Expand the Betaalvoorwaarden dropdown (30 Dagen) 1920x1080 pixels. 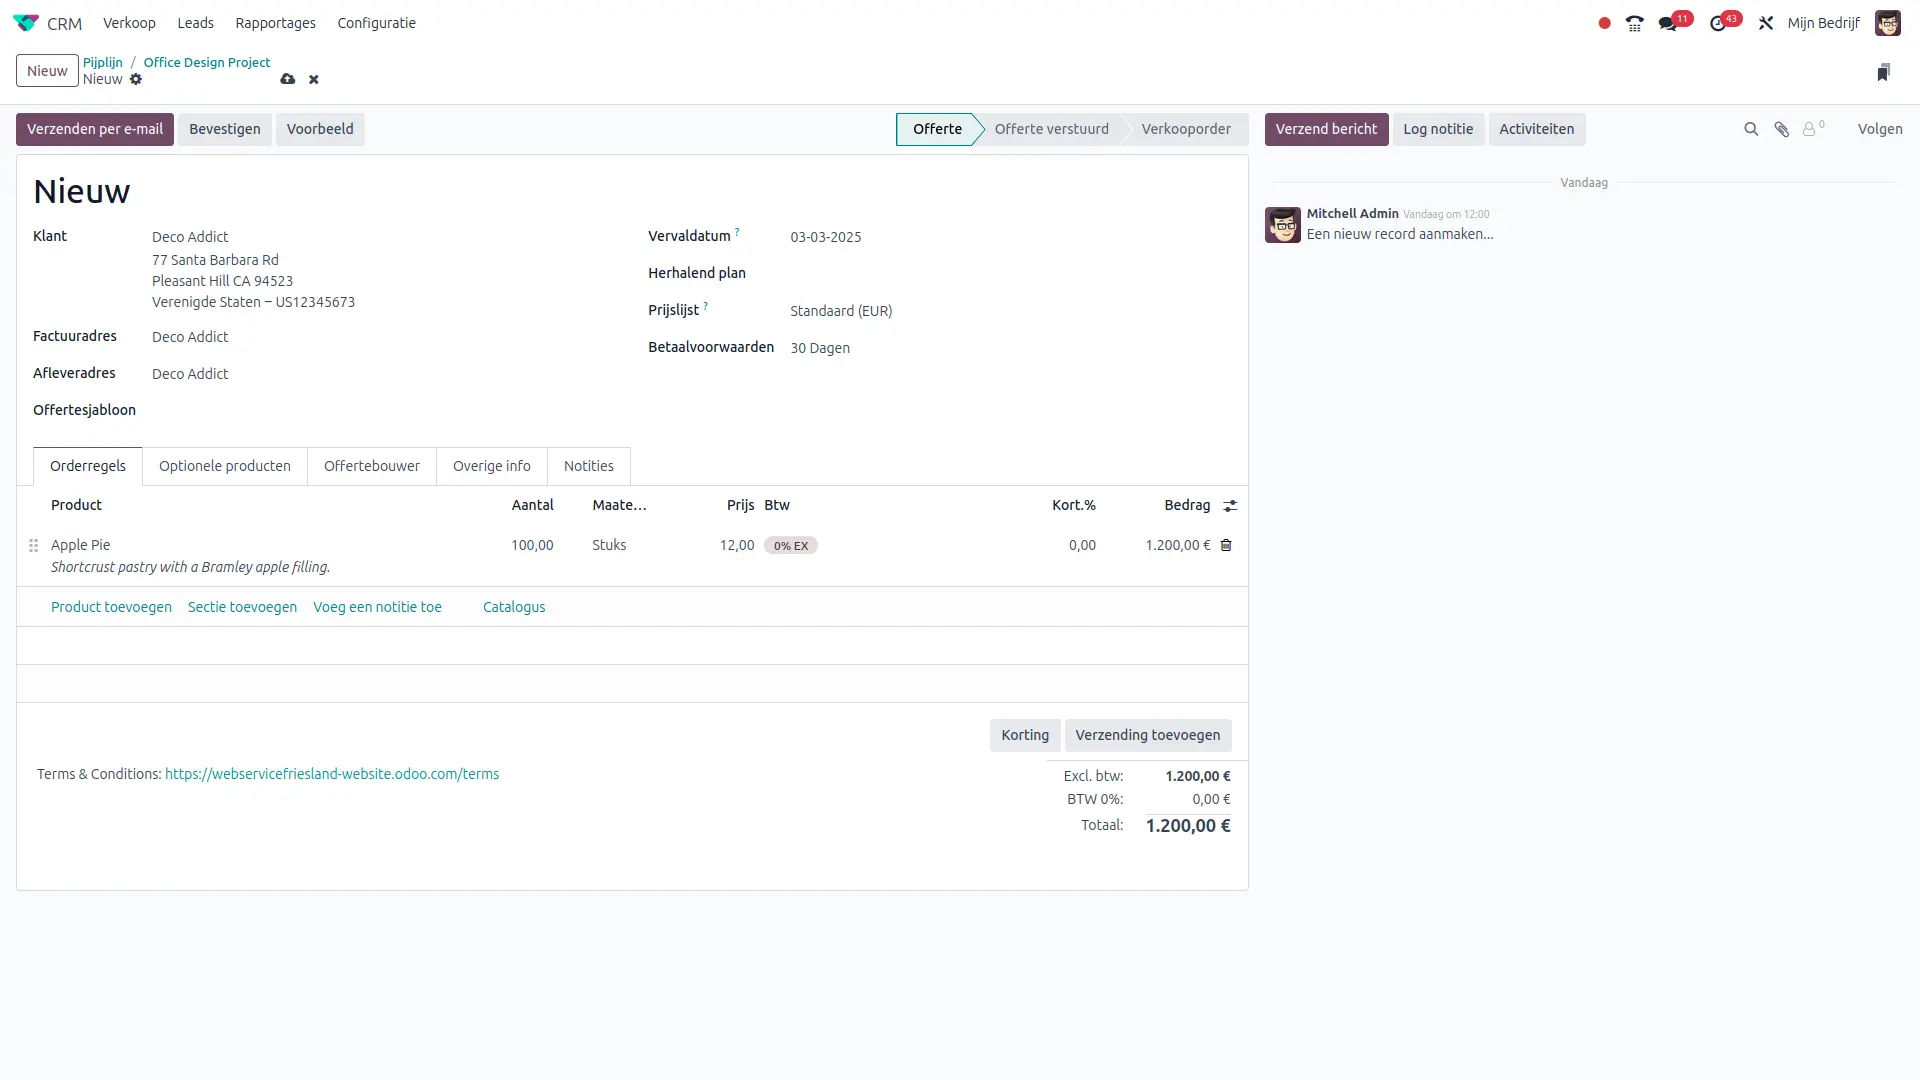click(820, 348)
